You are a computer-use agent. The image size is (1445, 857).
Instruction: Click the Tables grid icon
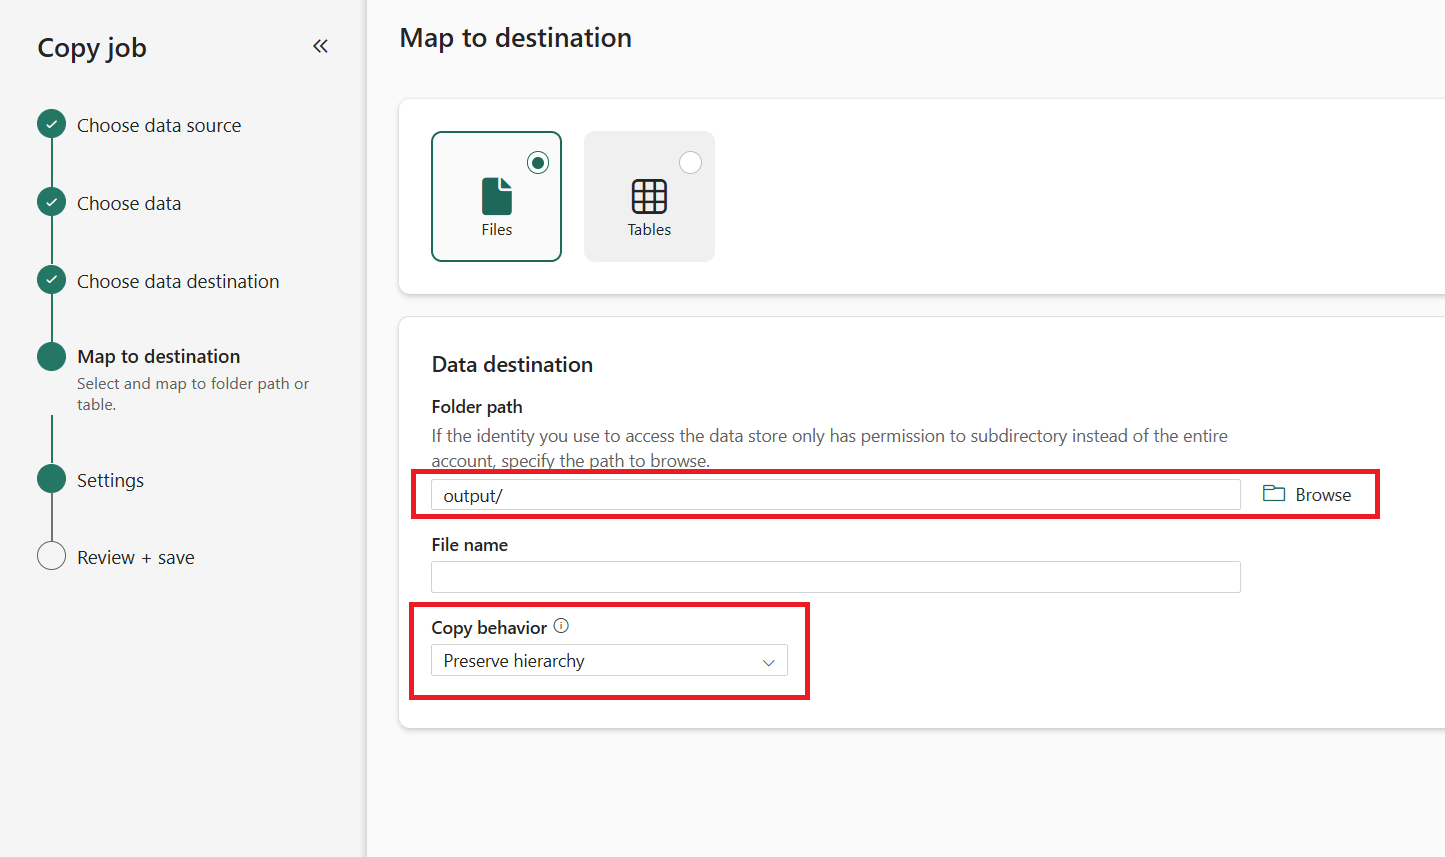tap(649, 196)
